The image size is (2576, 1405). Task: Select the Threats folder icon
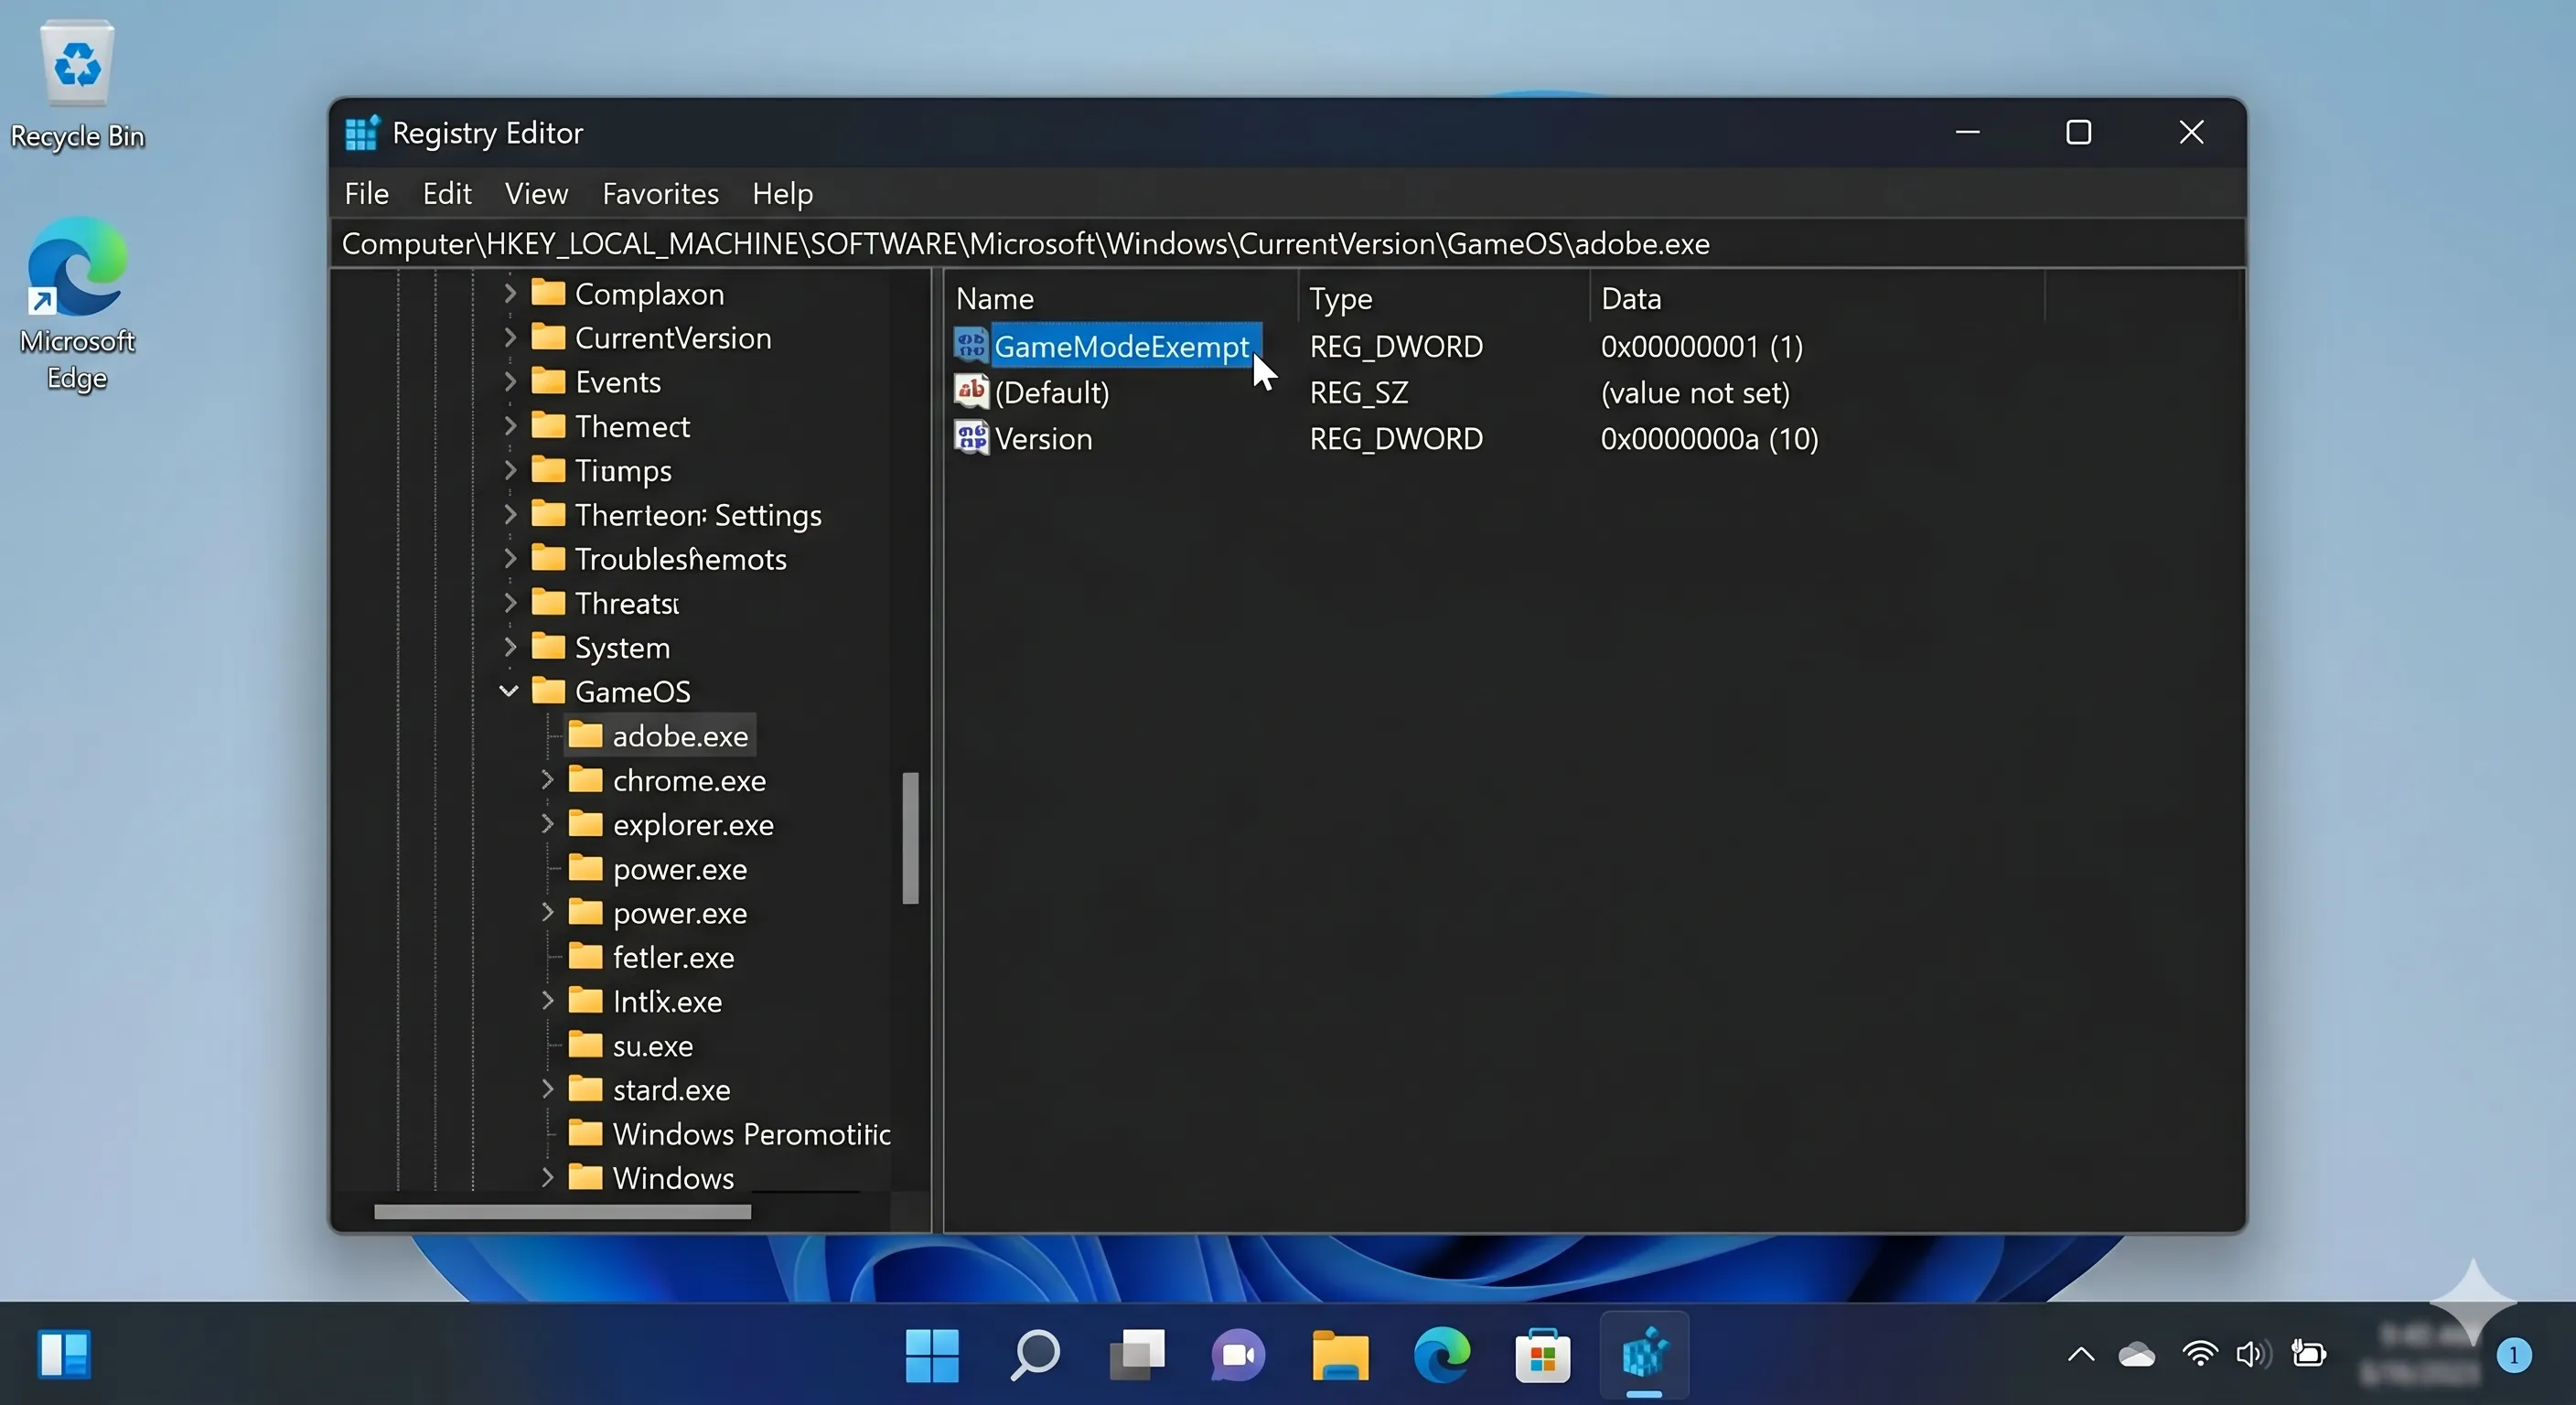click(548, 602)
